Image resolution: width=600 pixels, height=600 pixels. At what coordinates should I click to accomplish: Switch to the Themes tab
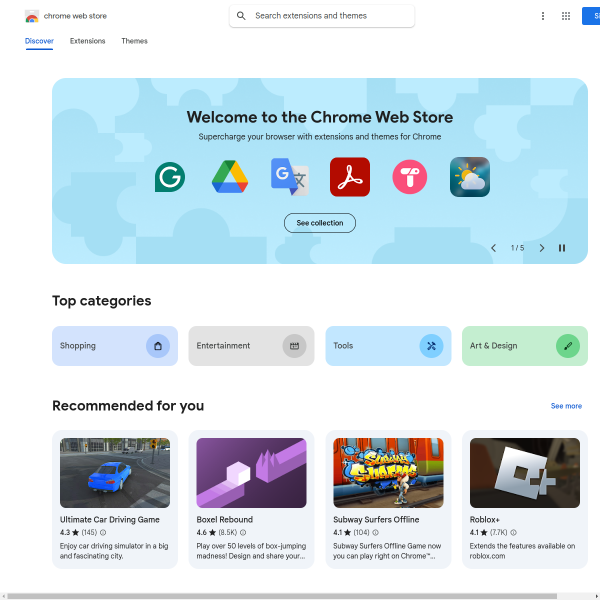coord(134,41)
